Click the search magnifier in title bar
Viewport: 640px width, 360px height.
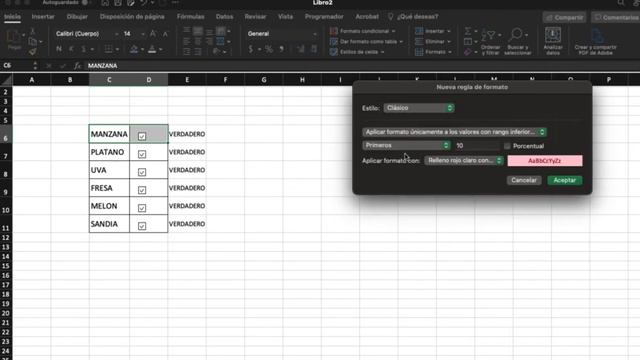click(x=620, y=3)
